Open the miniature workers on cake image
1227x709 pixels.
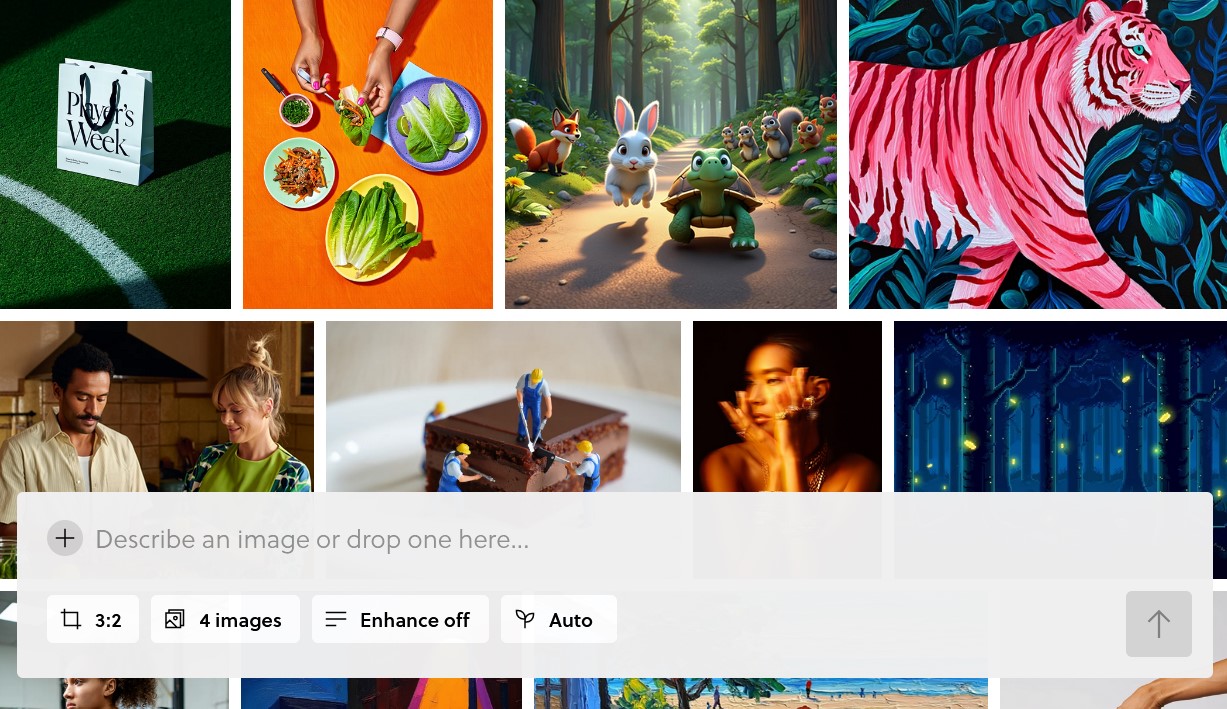pos(503,407)
